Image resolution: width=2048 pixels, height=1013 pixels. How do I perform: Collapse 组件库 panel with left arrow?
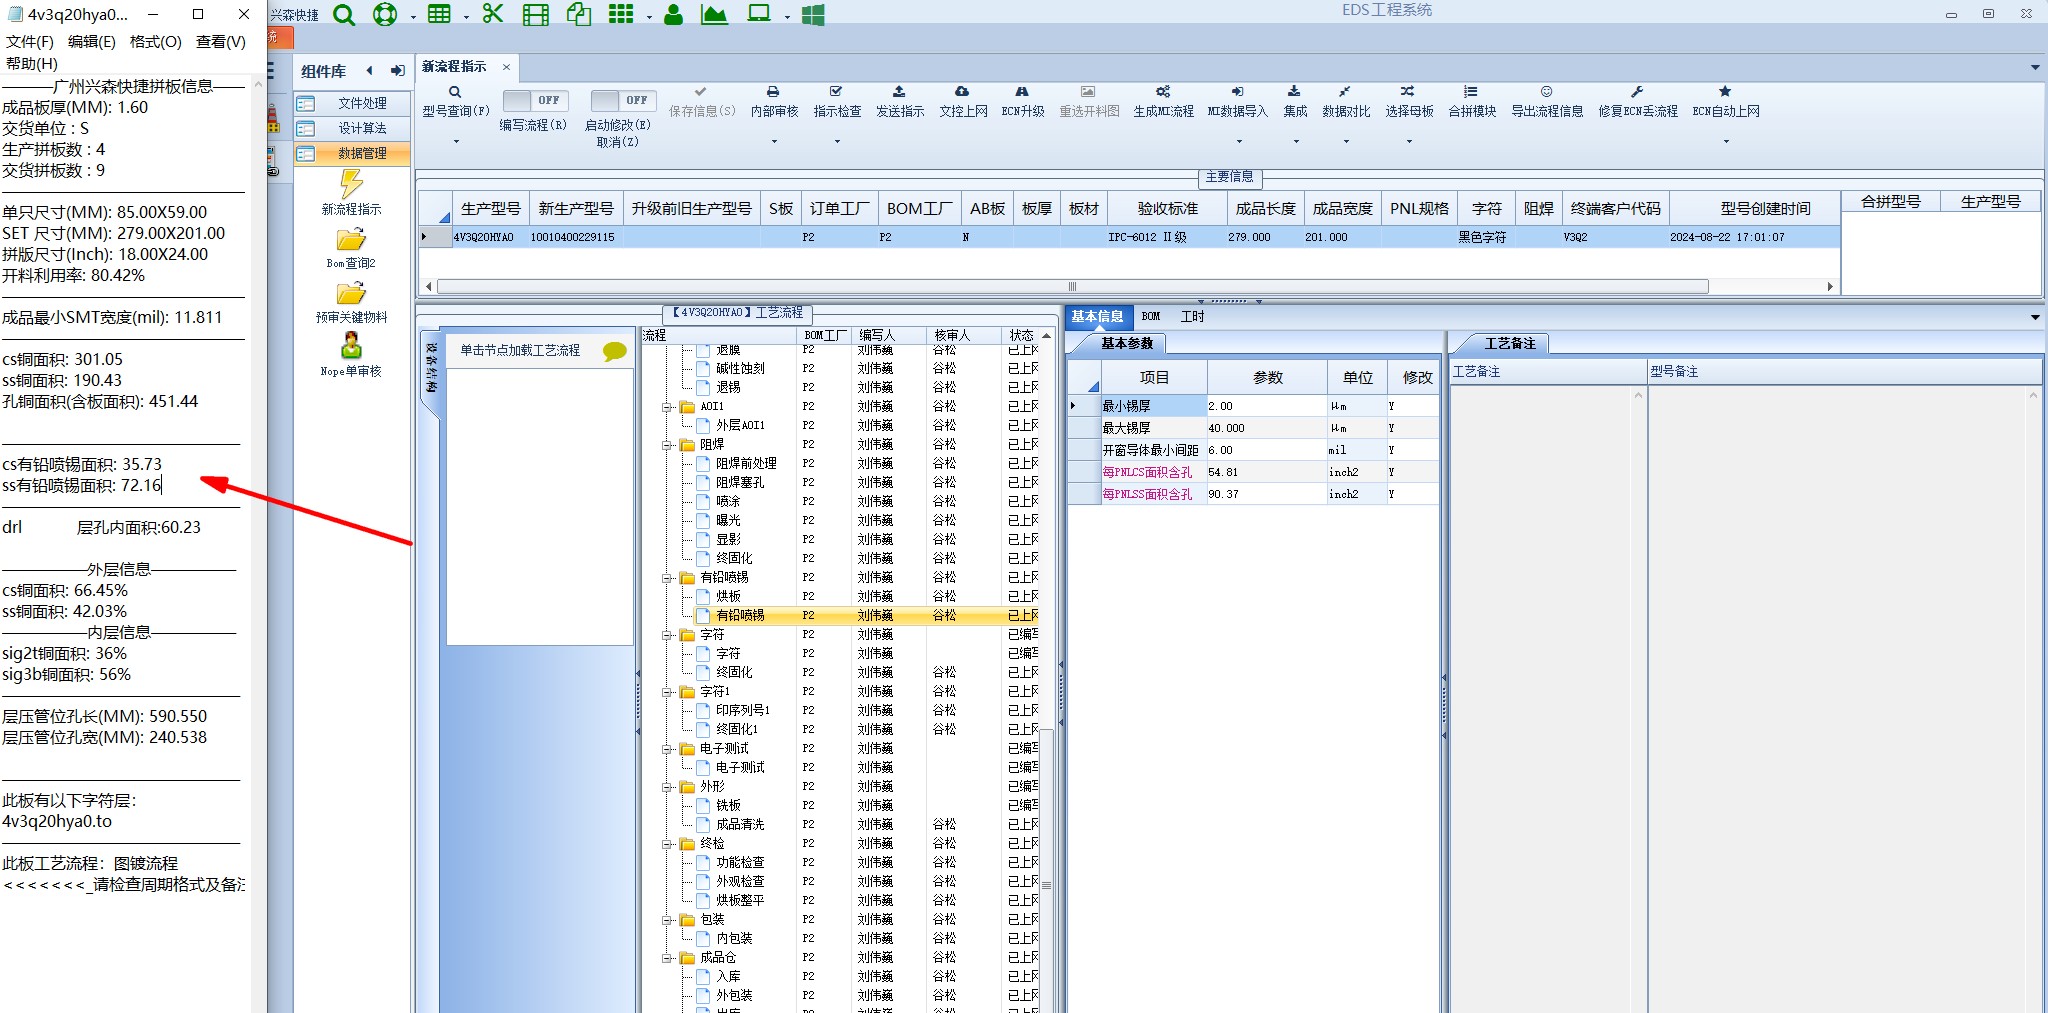tap(370, 70)
